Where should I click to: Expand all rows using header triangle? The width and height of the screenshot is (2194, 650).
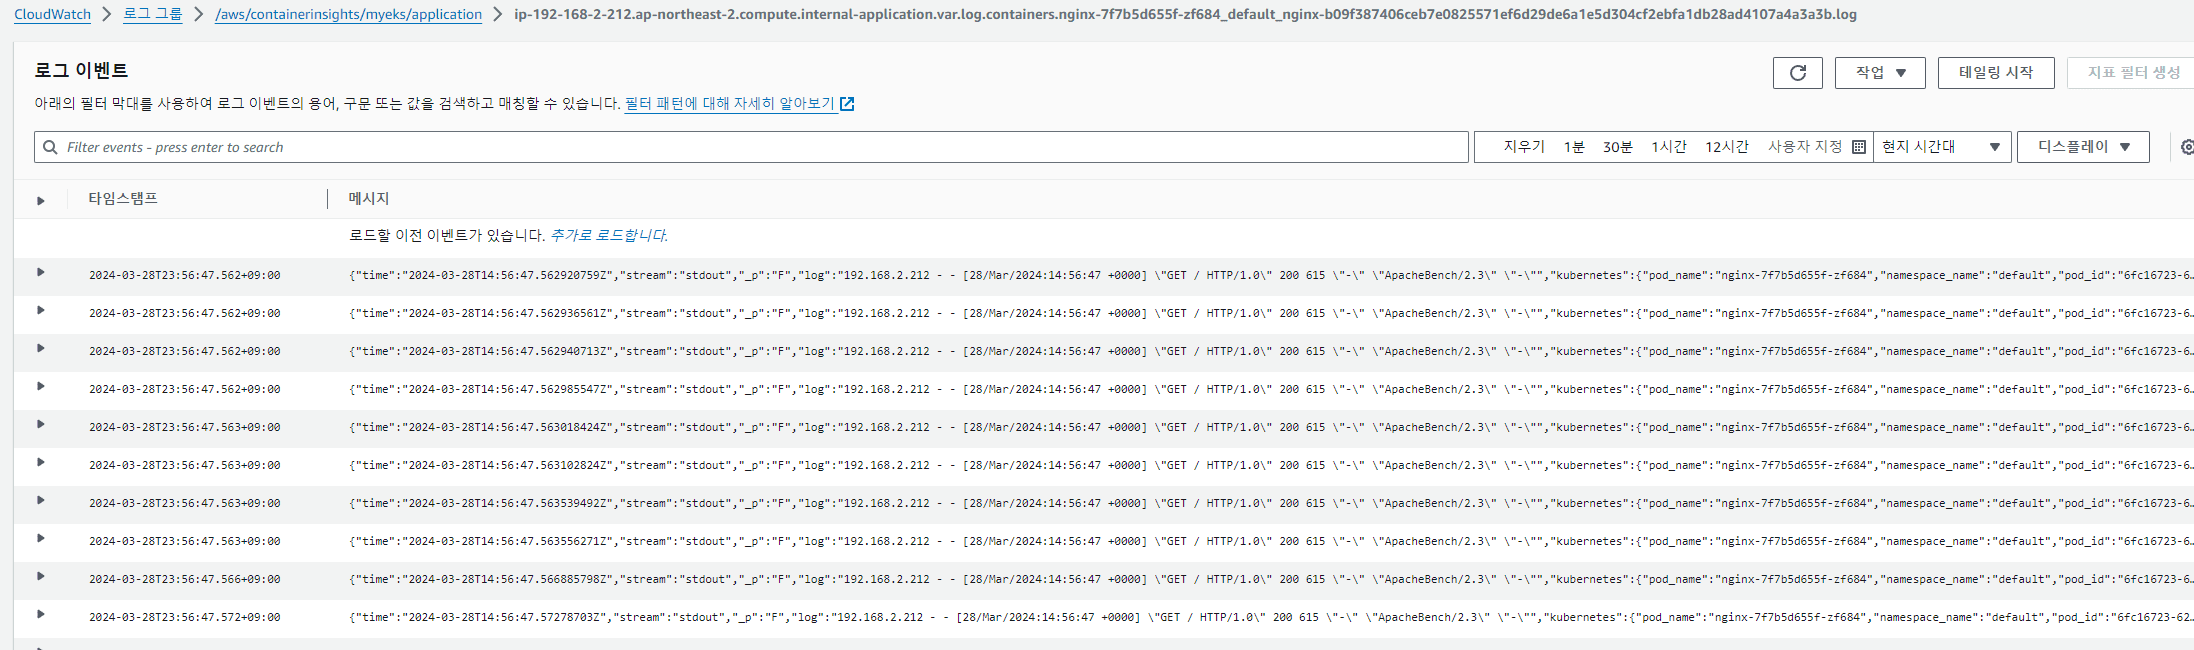tap(41, 200)
